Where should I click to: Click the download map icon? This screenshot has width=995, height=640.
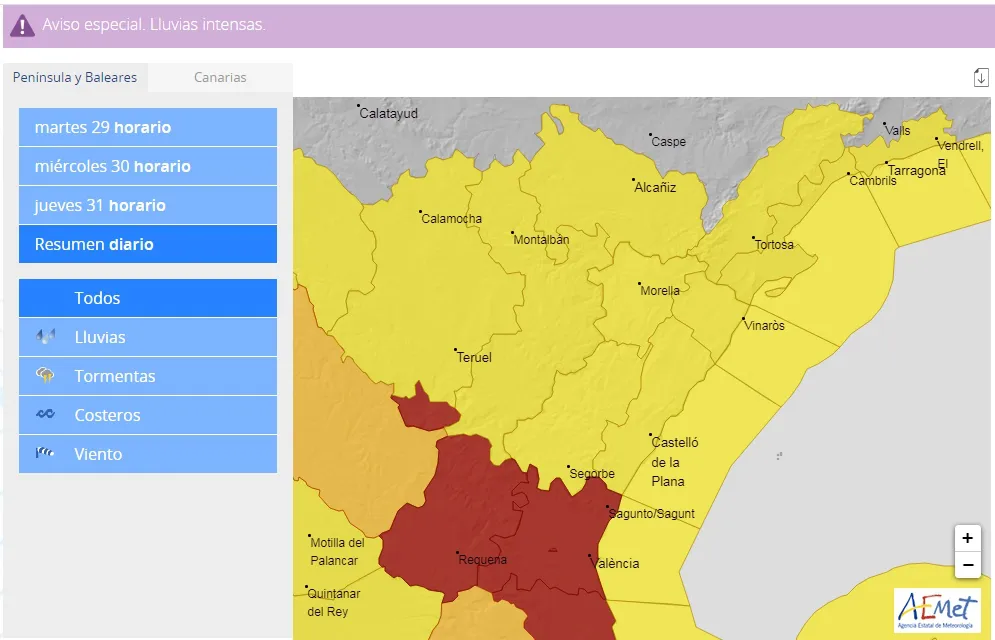(x=980, y=77)
